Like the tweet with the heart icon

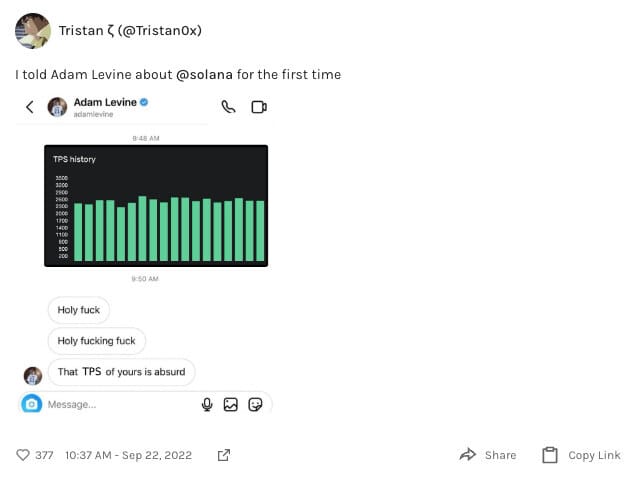[x=23, y=455]
